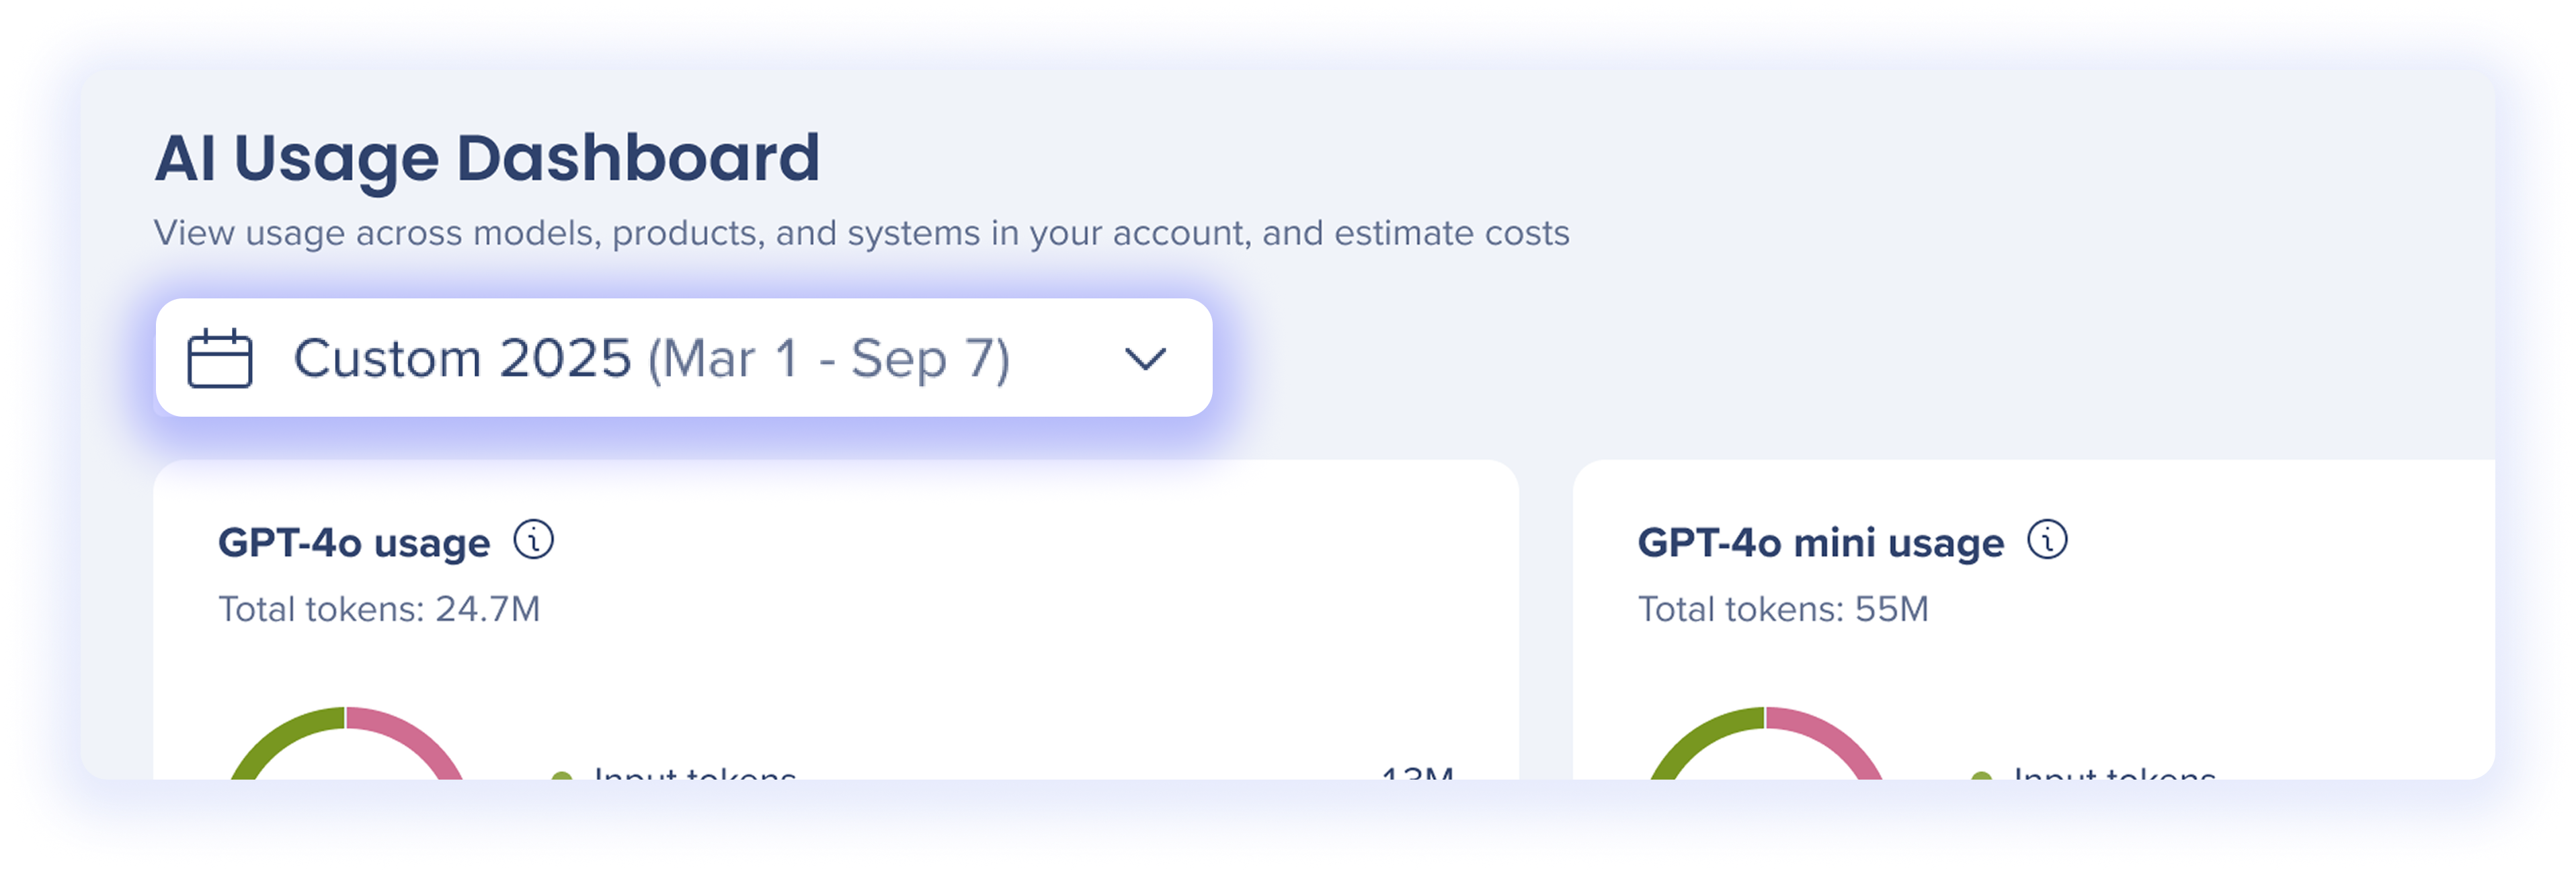Image resolution: width=2576 pixels, height=871 pixels.
Task: Click green legend dot in GPT-4o mini card
Action: click(1981, 775)
